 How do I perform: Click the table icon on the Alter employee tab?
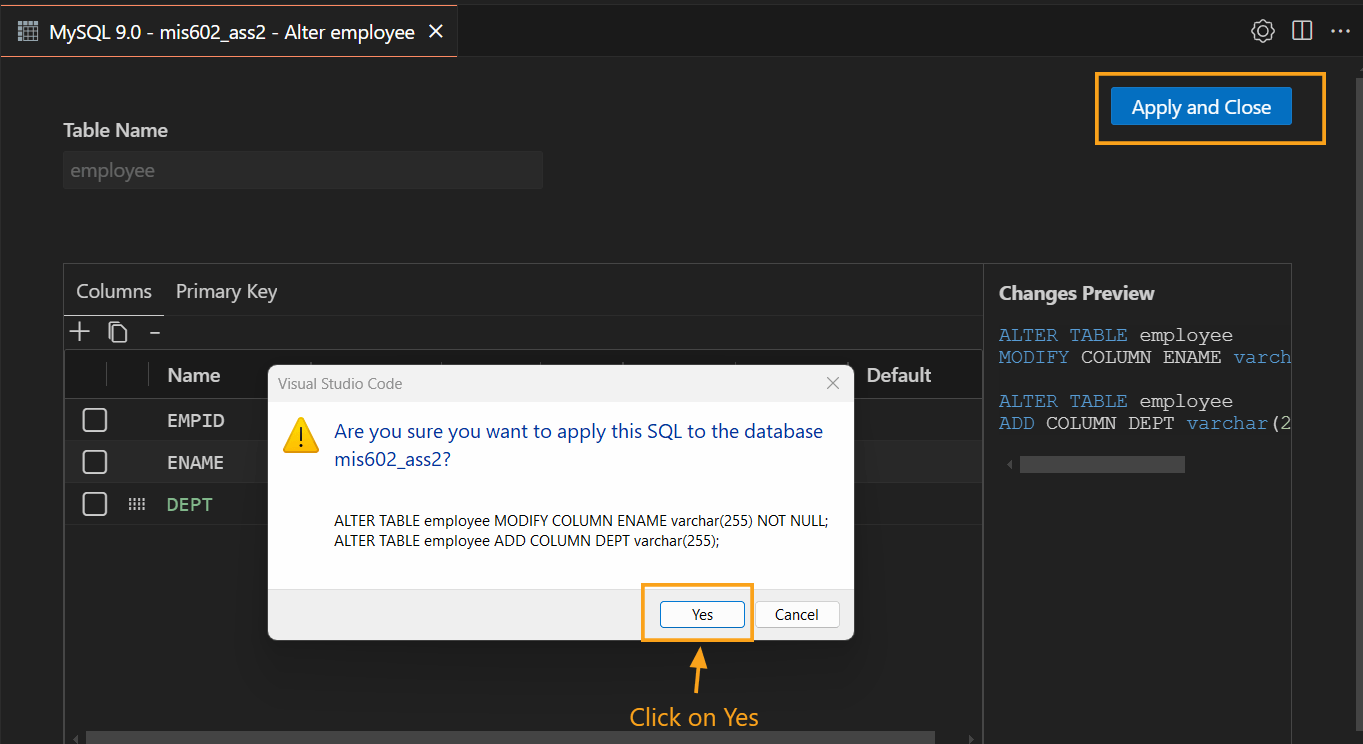point(27,30)
